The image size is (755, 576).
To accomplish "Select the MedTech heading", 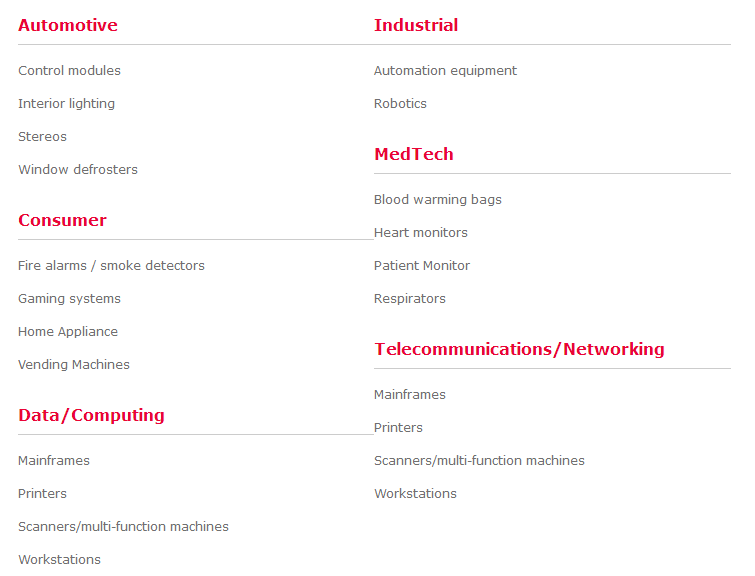I will (x=414, y=154).
